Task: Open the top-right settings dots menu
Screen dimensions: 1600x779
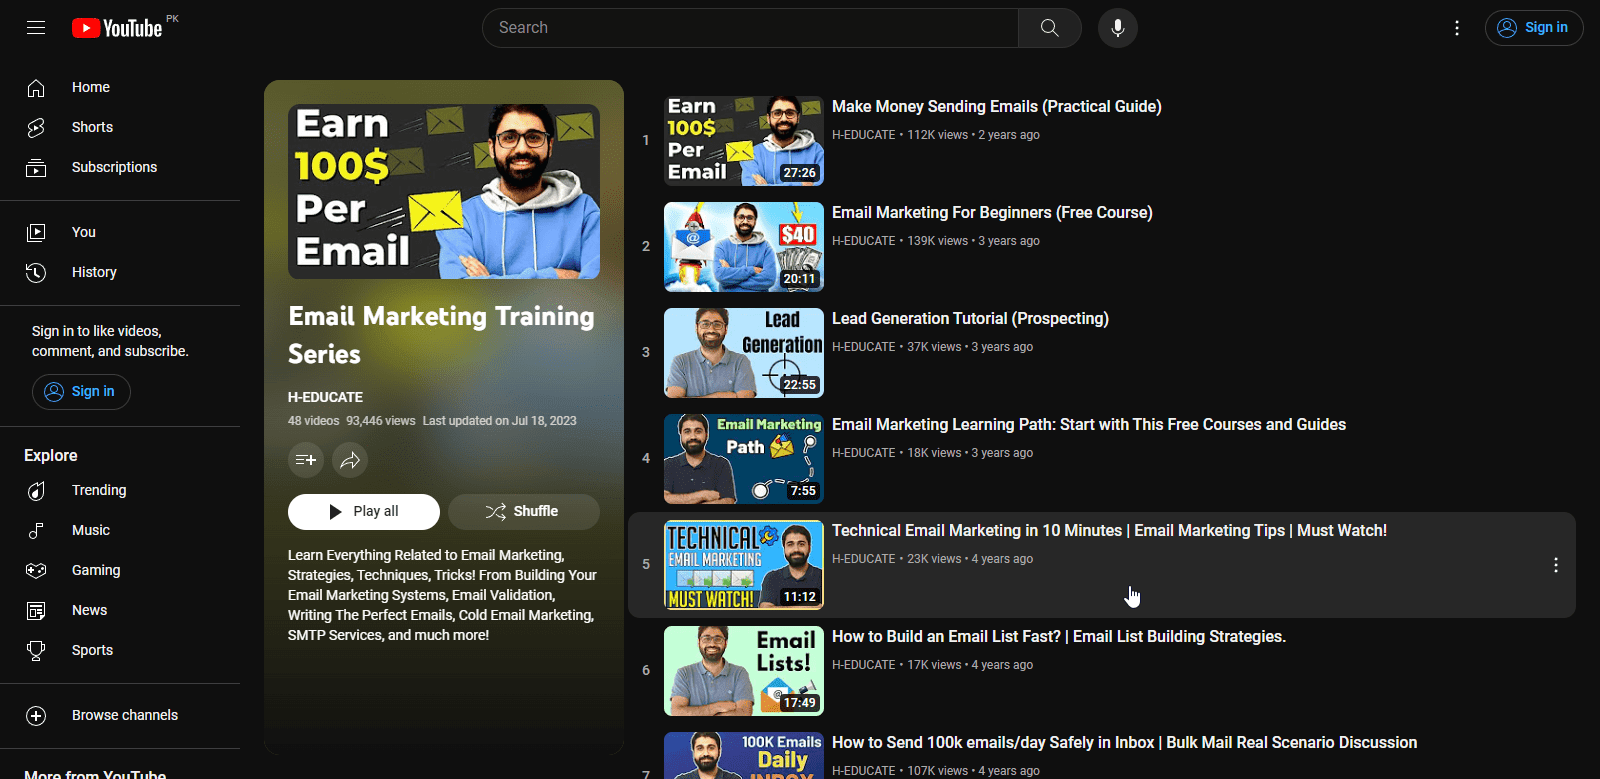Action: [x=1457, y=28]
